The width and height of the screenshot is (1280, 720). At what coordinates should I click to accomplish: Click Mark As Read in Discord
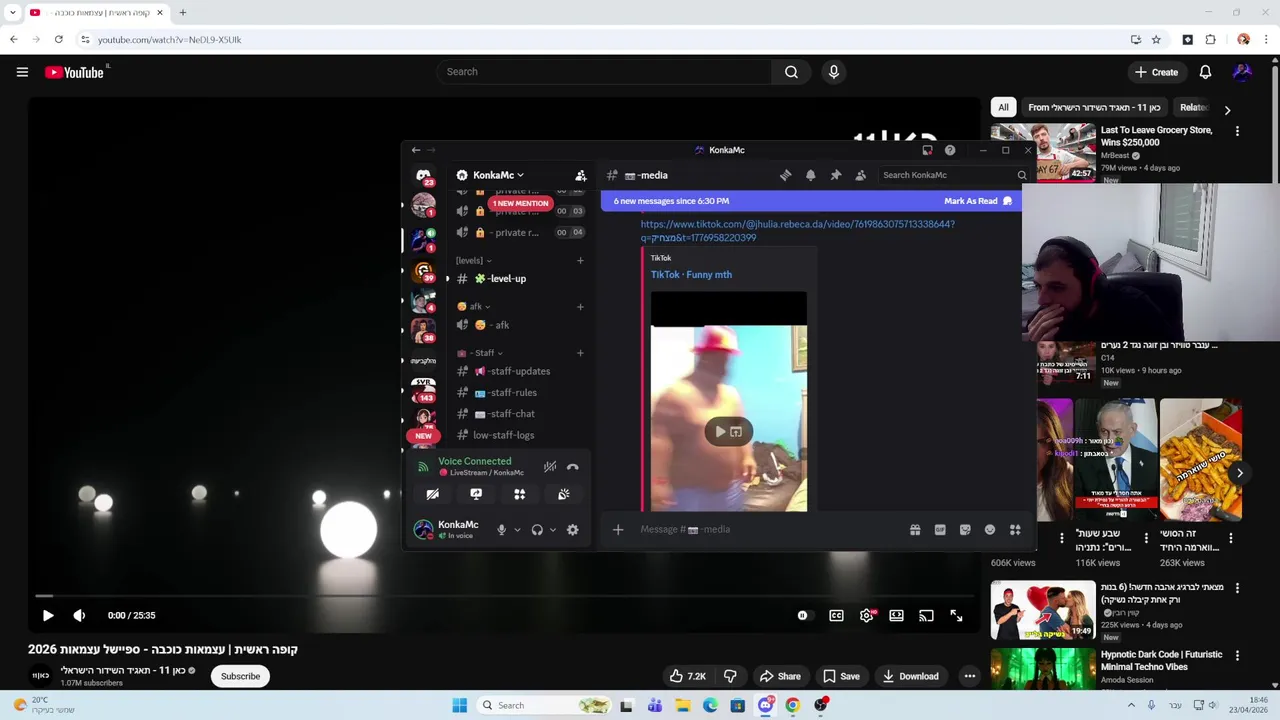click(977, 201)
